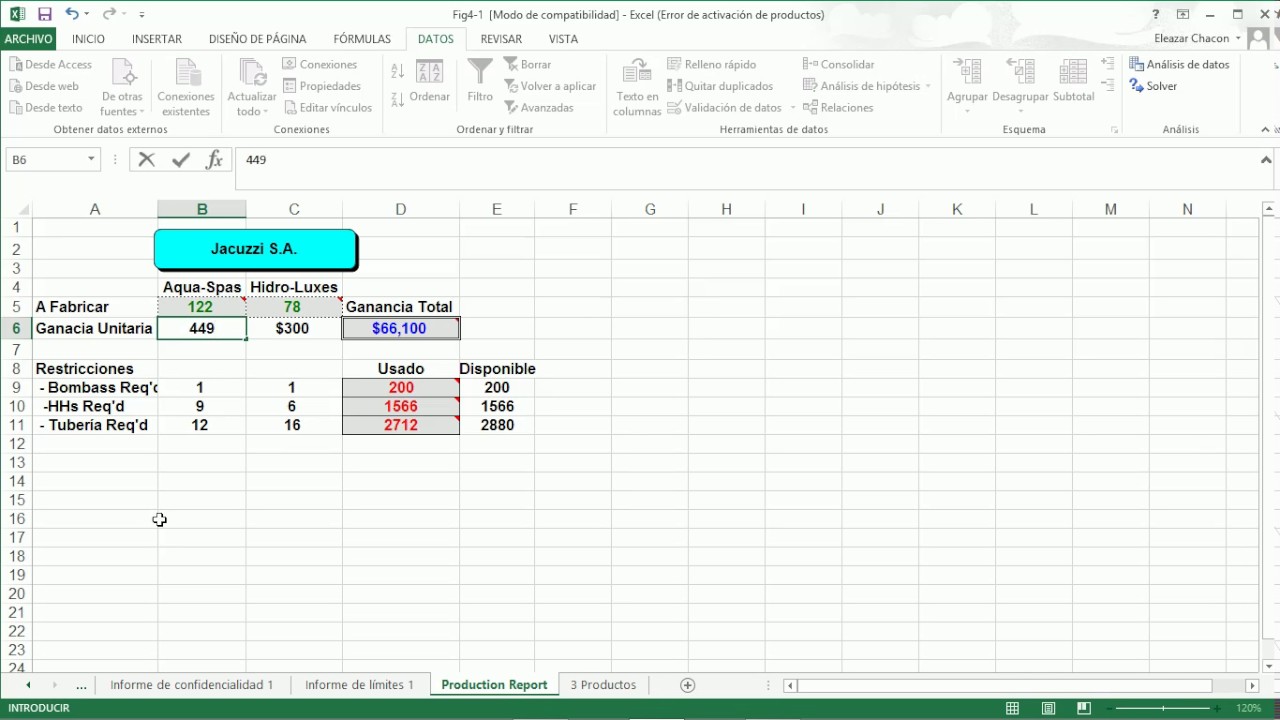Open the 3 Productos sheet

coord(603,685)
